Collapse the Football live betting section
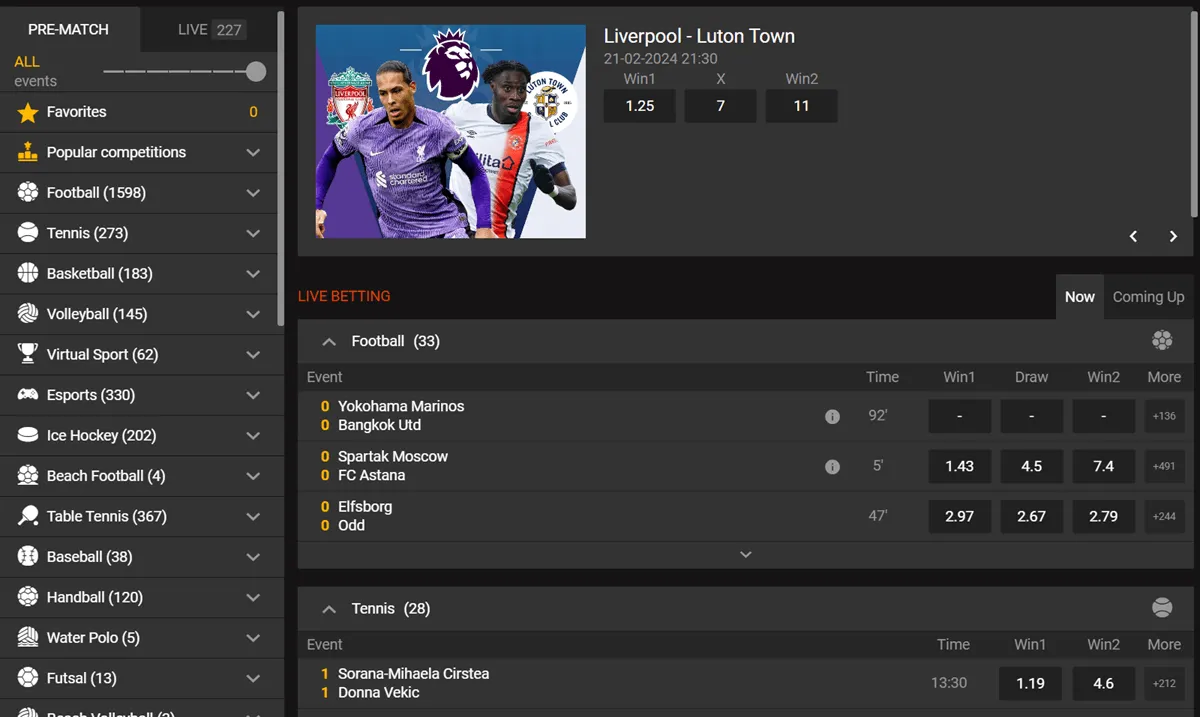 pyautogui.click(x=328, y=341)
